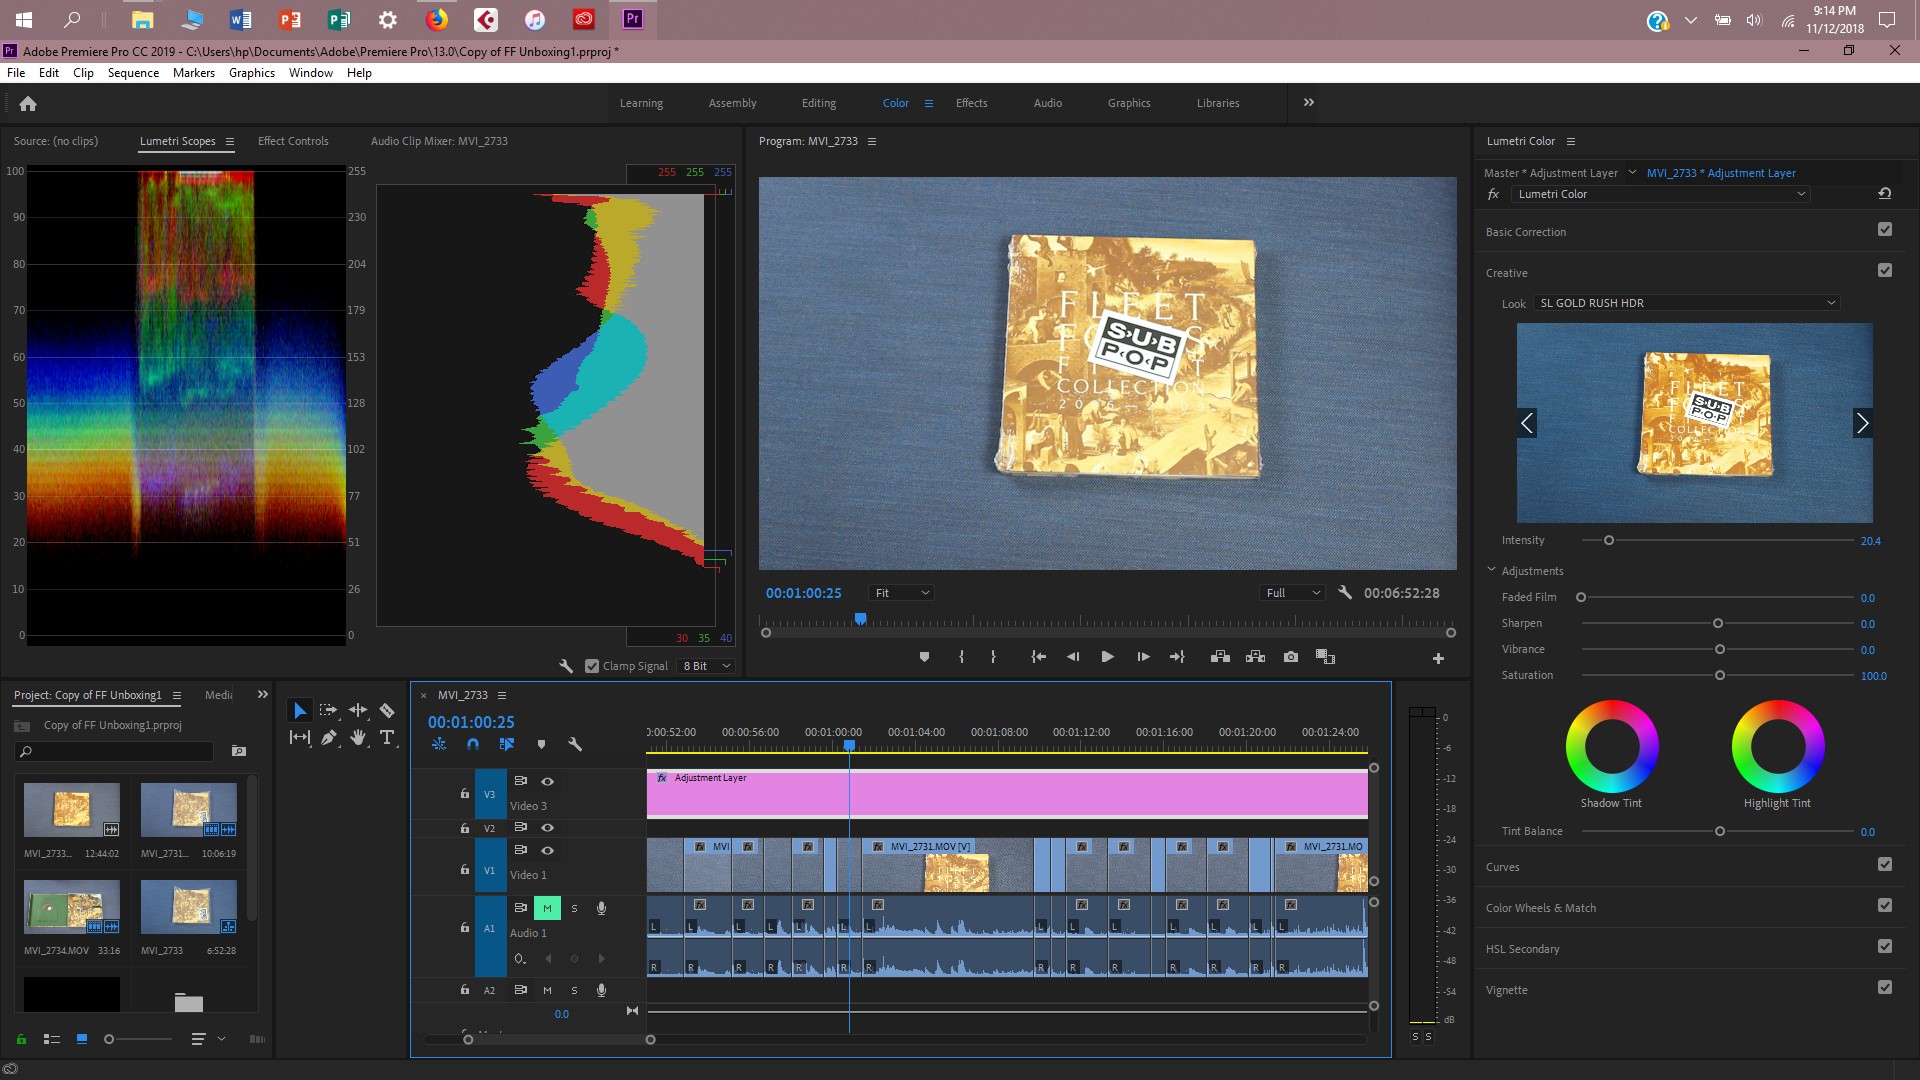Hide Video 3 track output
Screen dimensions: 1920x1080
547,781
